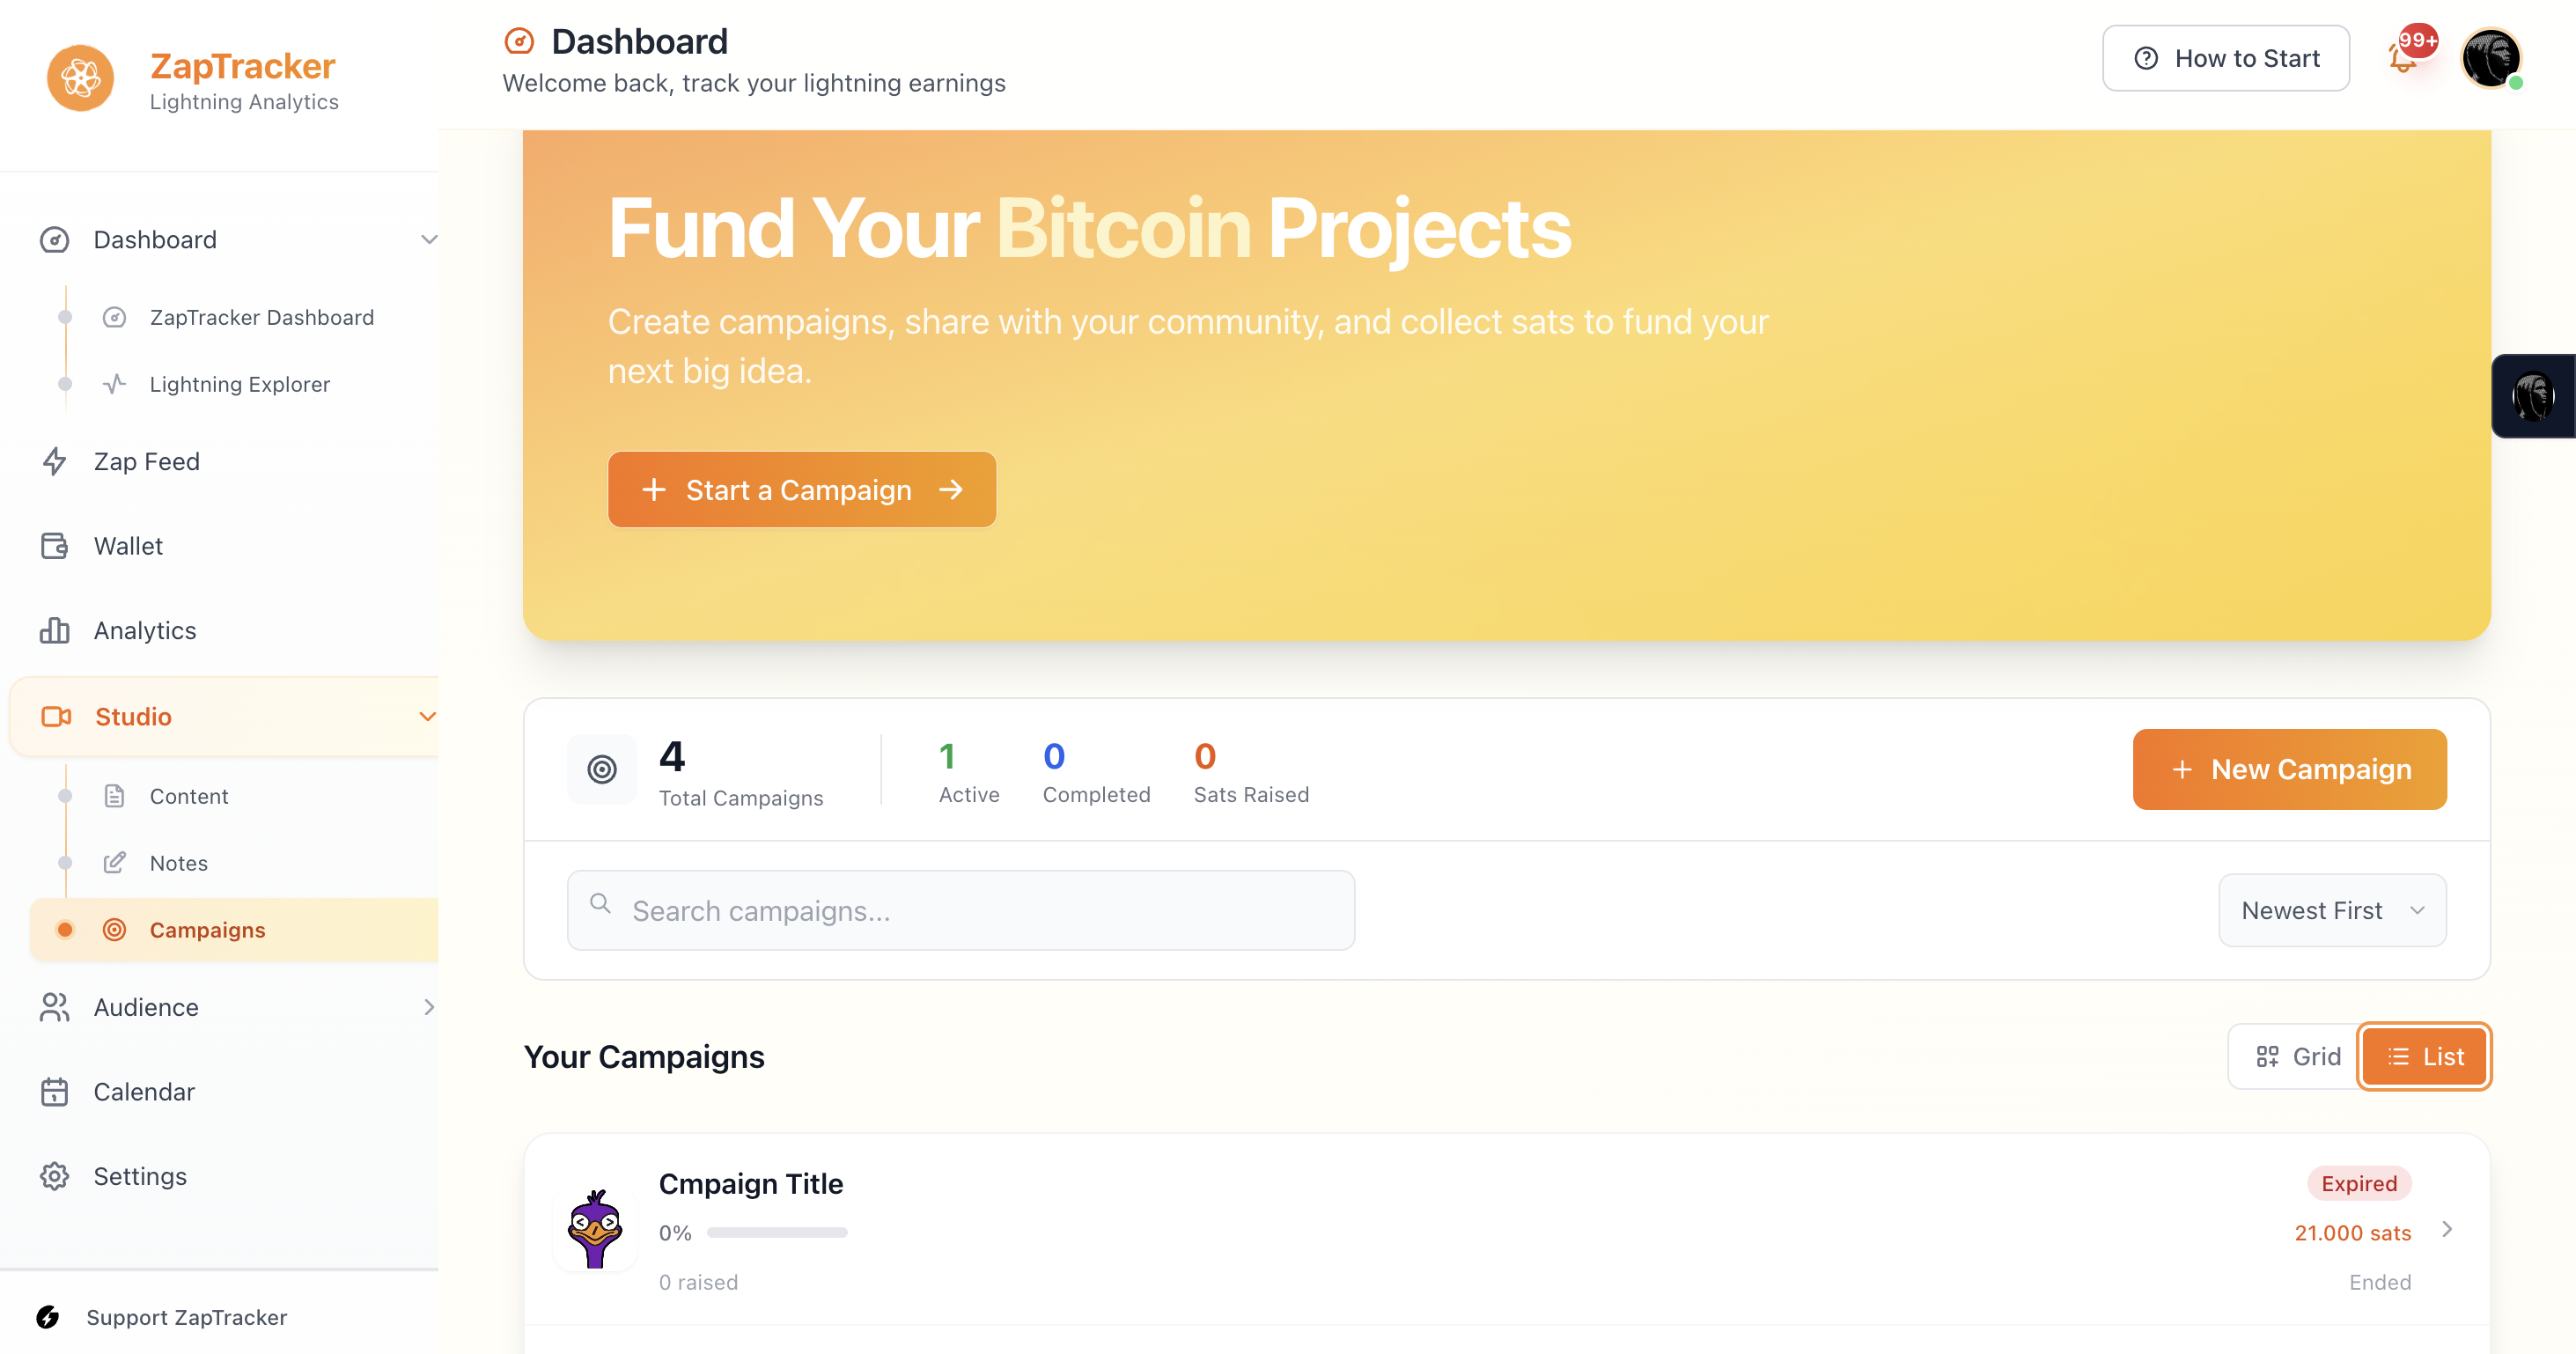2576x1354 pixels.
Task: Click the notifications bell icon
Action: click(x=2402, y=58)
